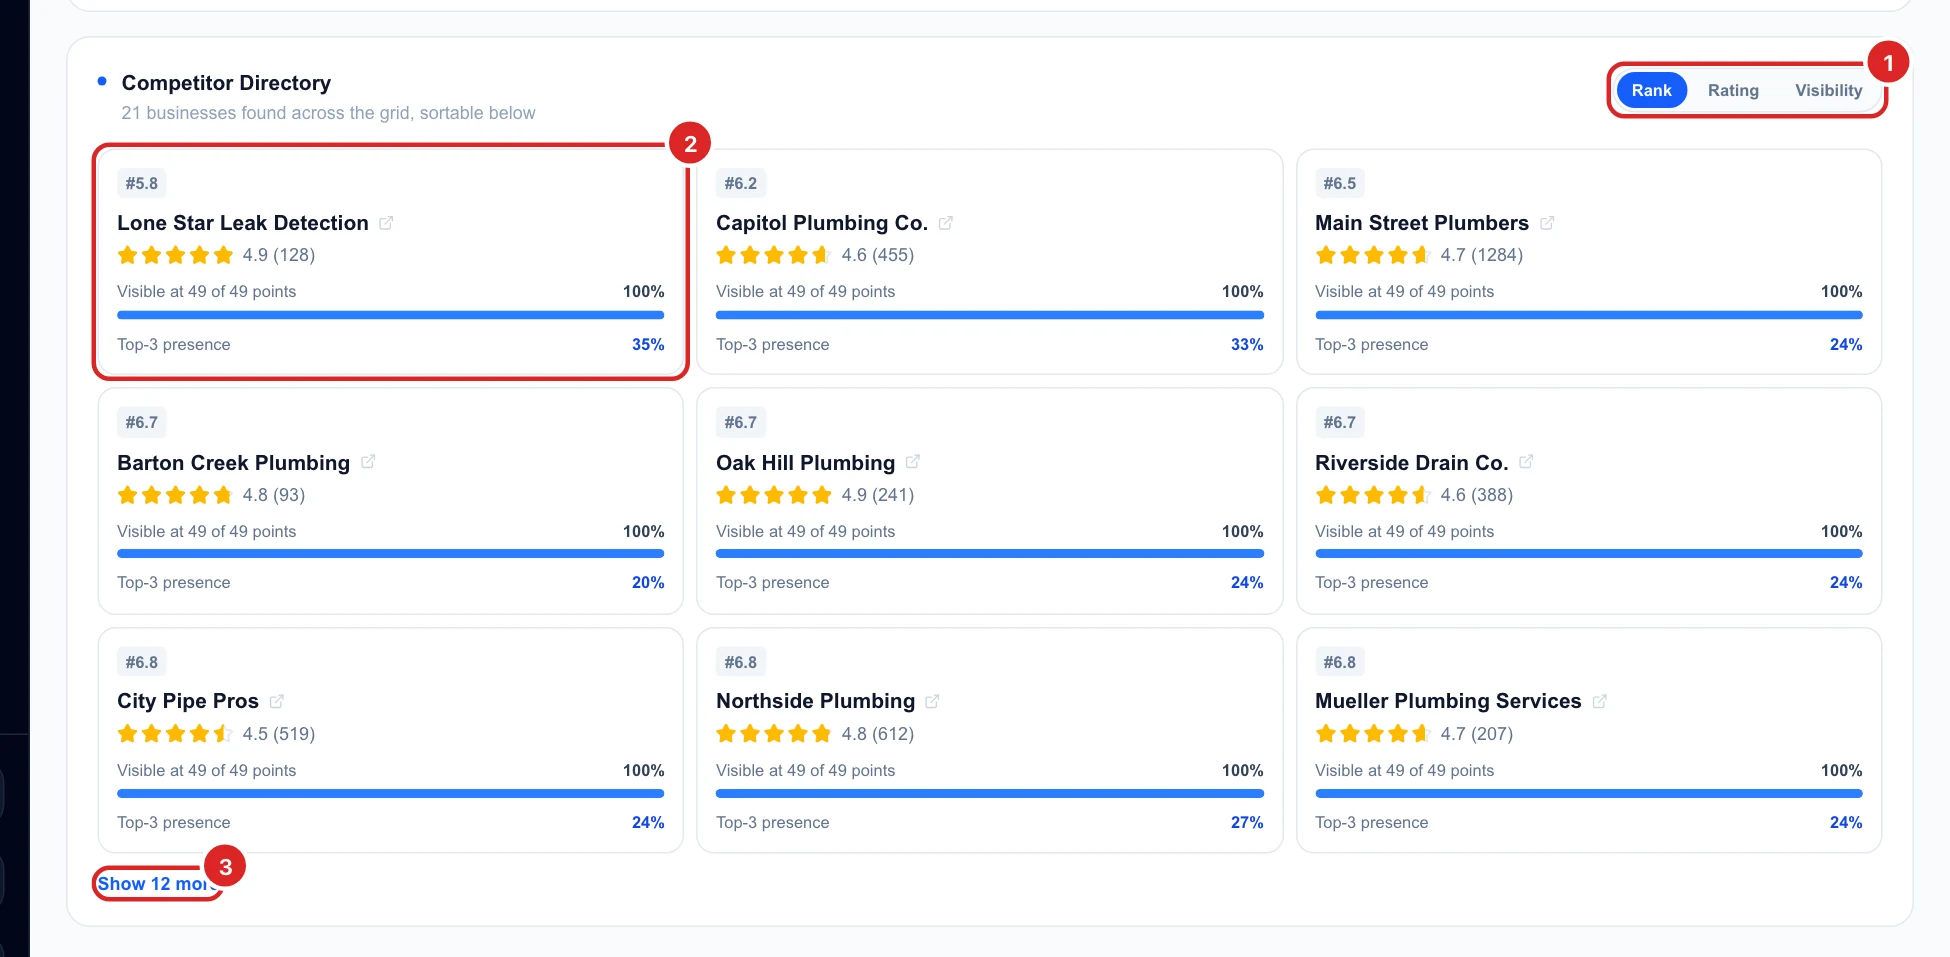
Task: Click '4.8 (612)' rating text
Action: [x=878, y=734]
